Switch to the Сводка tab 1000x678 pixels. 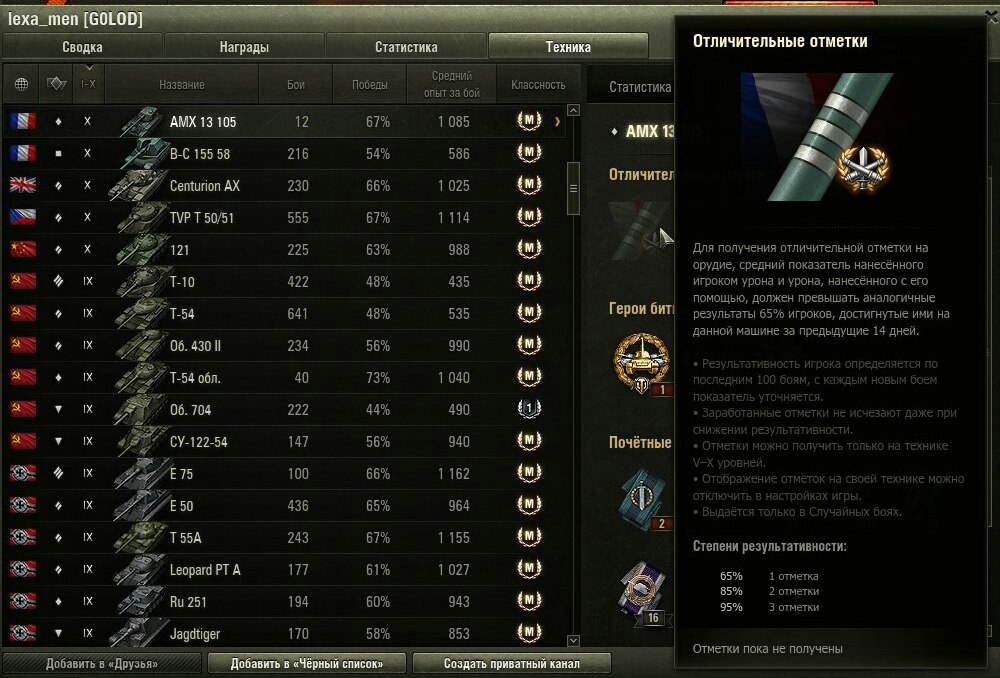pyautogui.click(x=82, y=47)
